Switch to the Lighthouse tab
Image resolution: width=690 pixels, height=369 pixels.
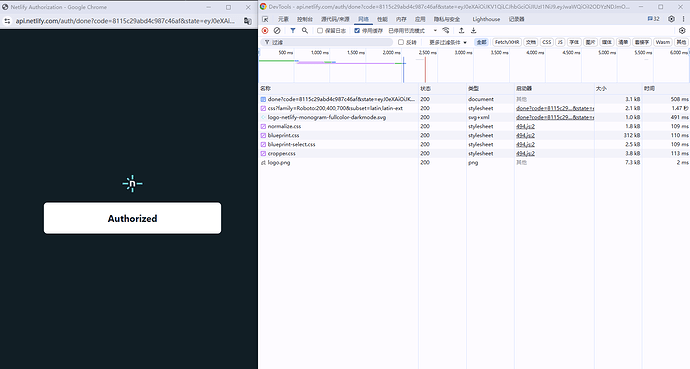tap(486, 19)
